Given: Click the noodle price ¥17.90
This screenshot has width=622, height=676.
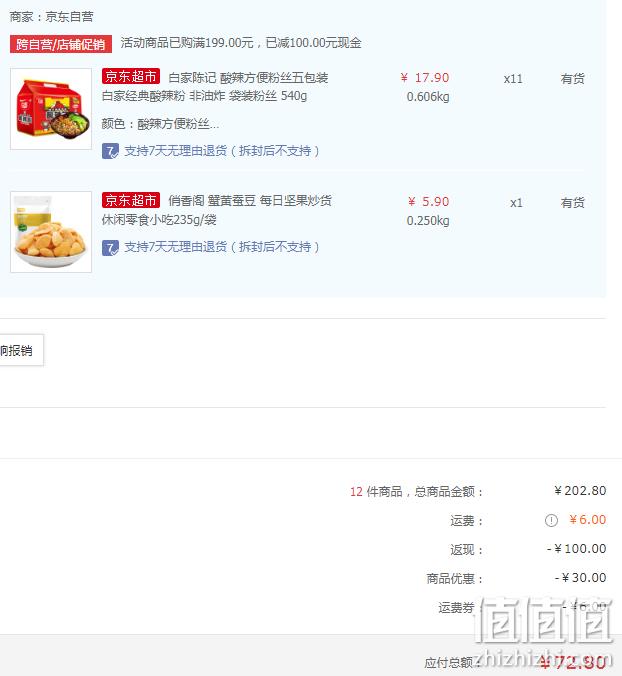Looking at the screenshot, I should [x=425, y=78].
